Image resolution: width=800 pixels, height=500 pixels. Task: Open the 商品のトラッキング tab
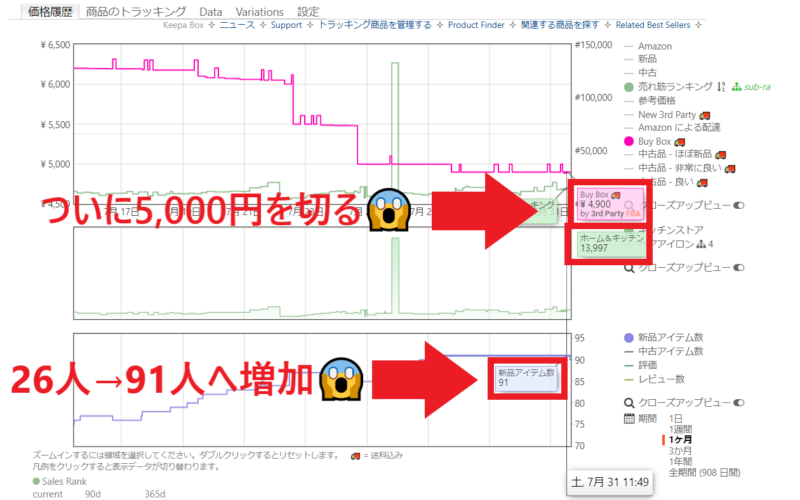click(x=136, y=11)
